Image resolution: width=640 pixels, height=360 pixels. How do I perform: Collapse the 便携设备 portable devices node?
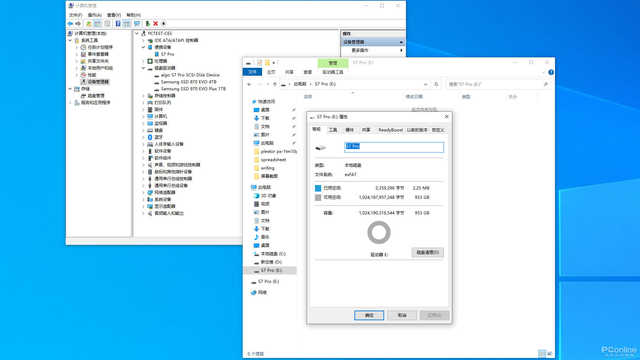click(x=144, y=47)
